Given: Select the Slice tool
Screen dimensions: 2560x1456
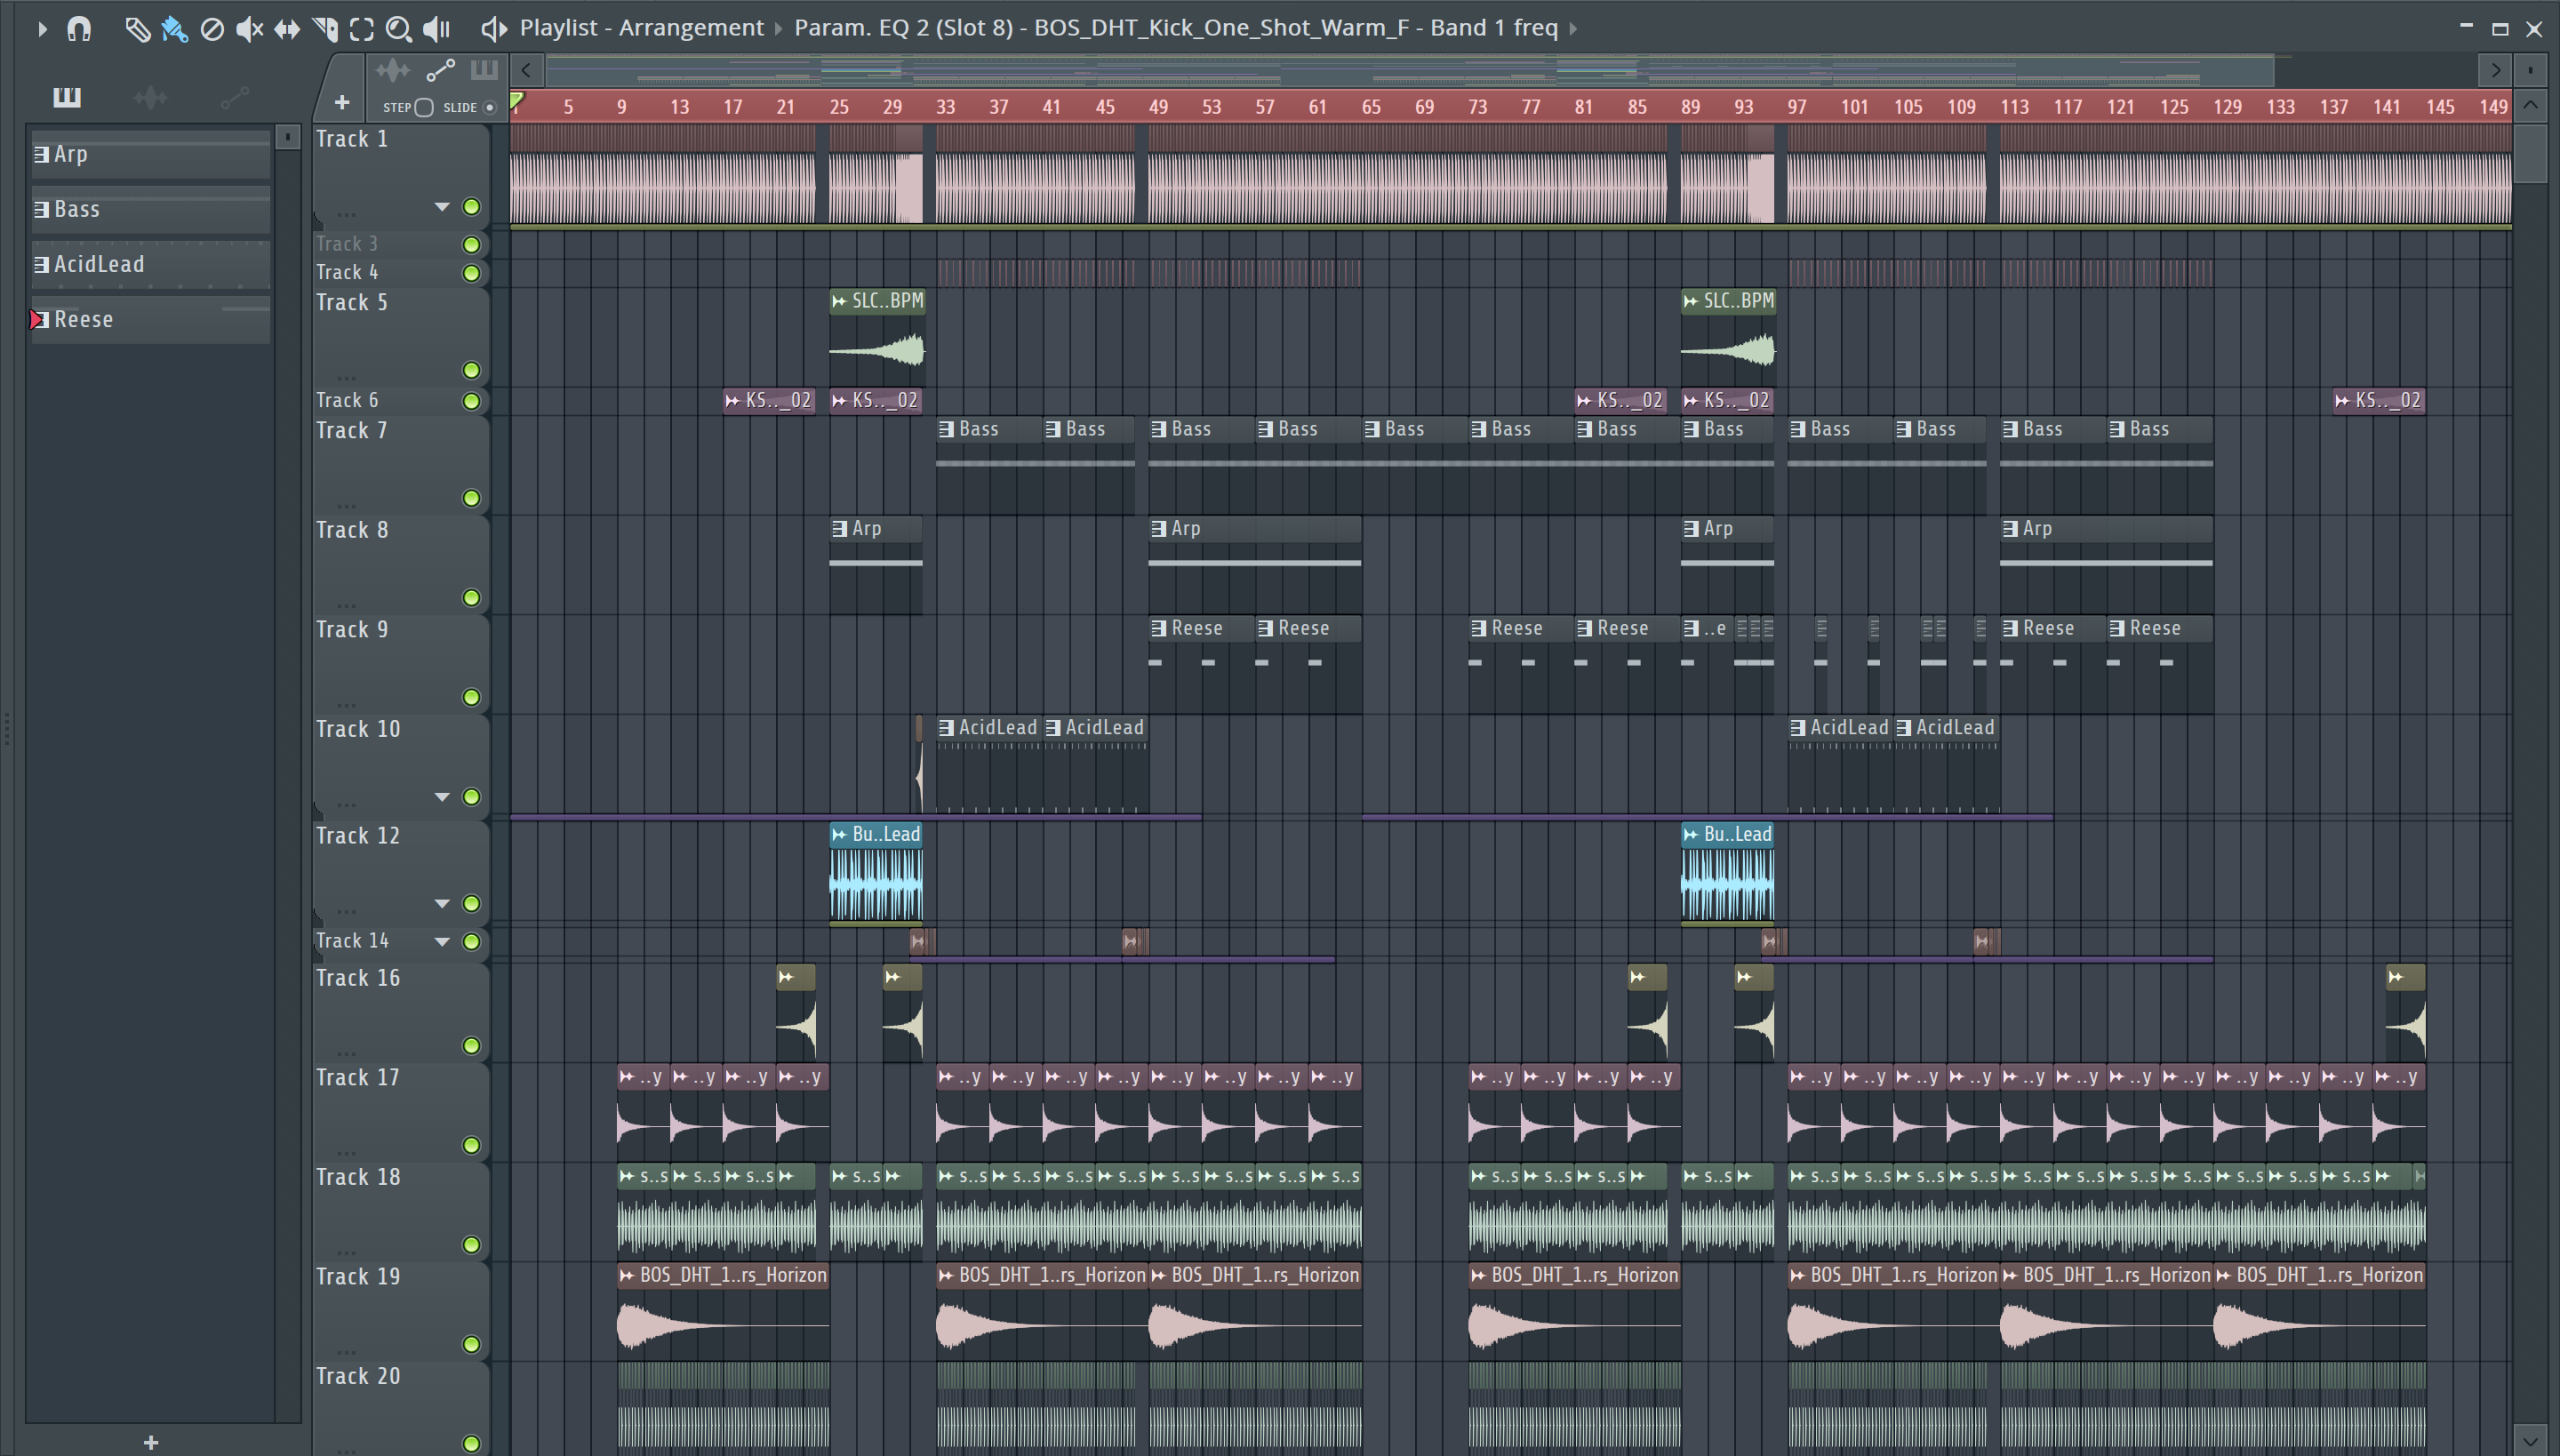Looking at the screenshot, I should (324, 29).
